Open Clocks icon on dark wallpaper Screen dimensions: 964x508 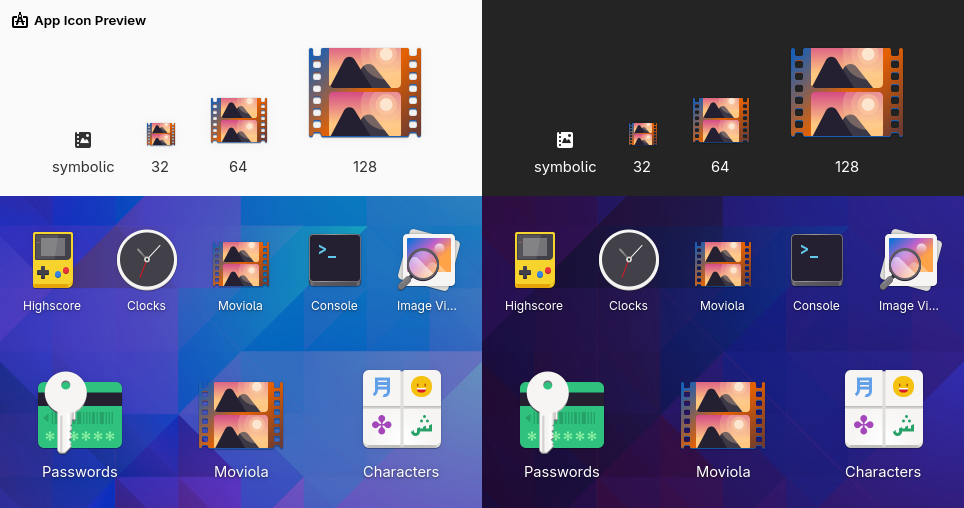pos(628,260)
